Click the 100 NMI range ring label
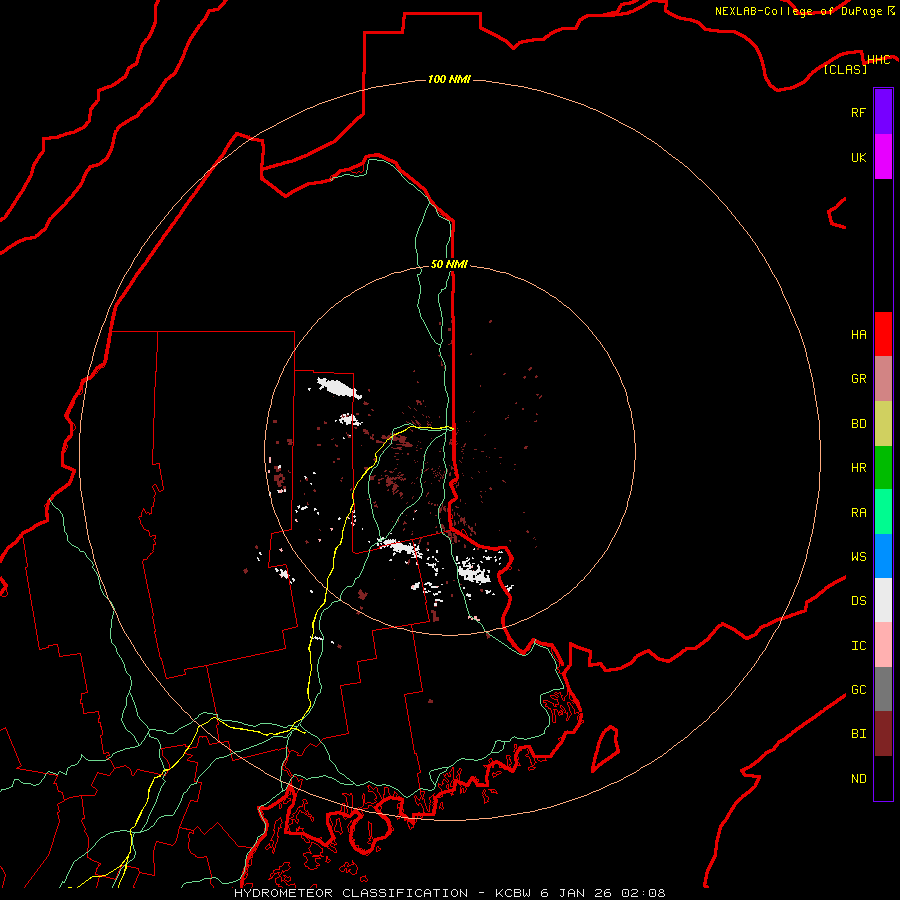This screenshot has width=900, height=900. pos(449,79)
